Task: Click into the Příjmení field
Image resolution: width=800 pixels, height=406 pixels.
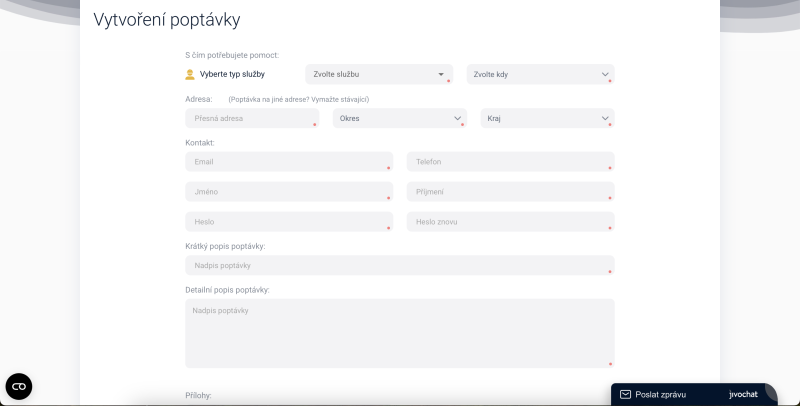Action: (x=511, y=192)
